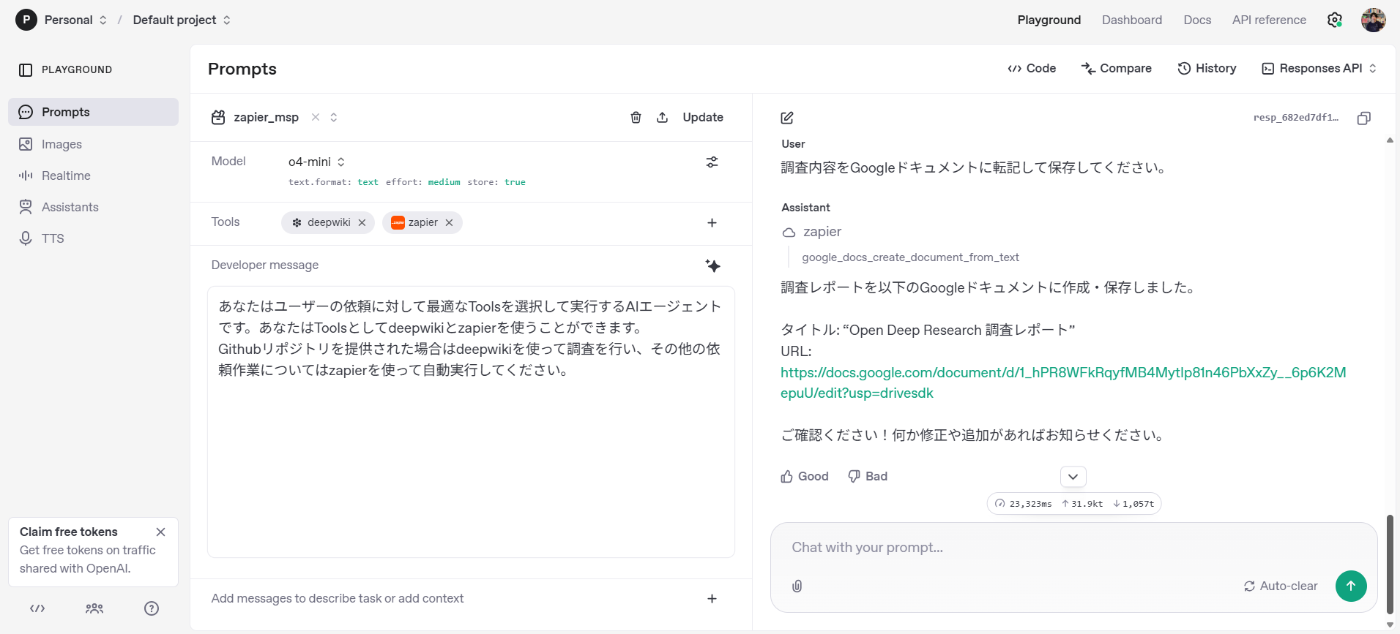Collapse the sidebar using the Playground panel icon
The width and height of the screenshot is (1400, 634).
[x=26, y=70]
